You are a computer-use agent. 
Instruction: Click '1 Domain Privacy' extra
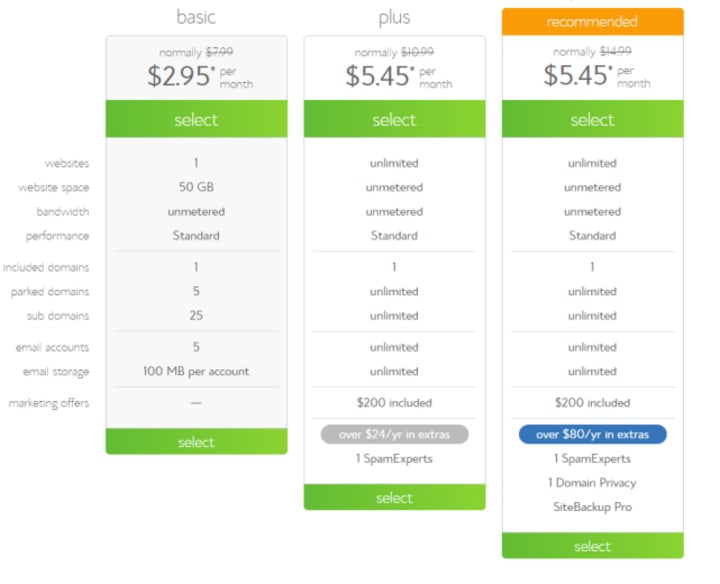[x=592, y=483]
